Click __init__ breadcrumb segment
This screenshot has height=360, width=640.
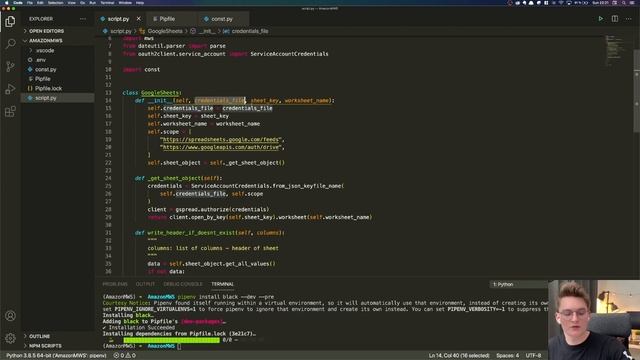click(x=207, y=31)
